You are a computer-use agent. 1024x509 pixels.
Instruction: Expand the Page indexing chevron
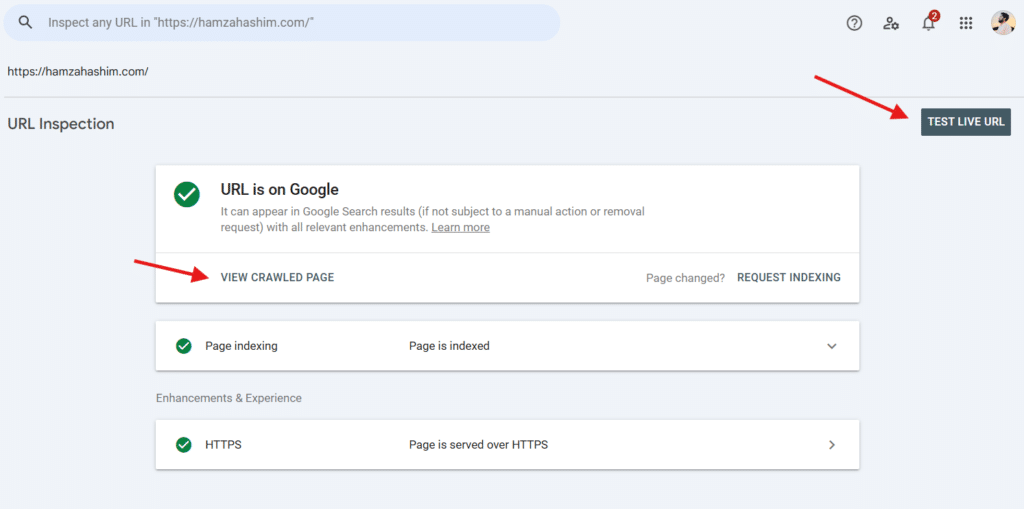[x=831, y=346]
